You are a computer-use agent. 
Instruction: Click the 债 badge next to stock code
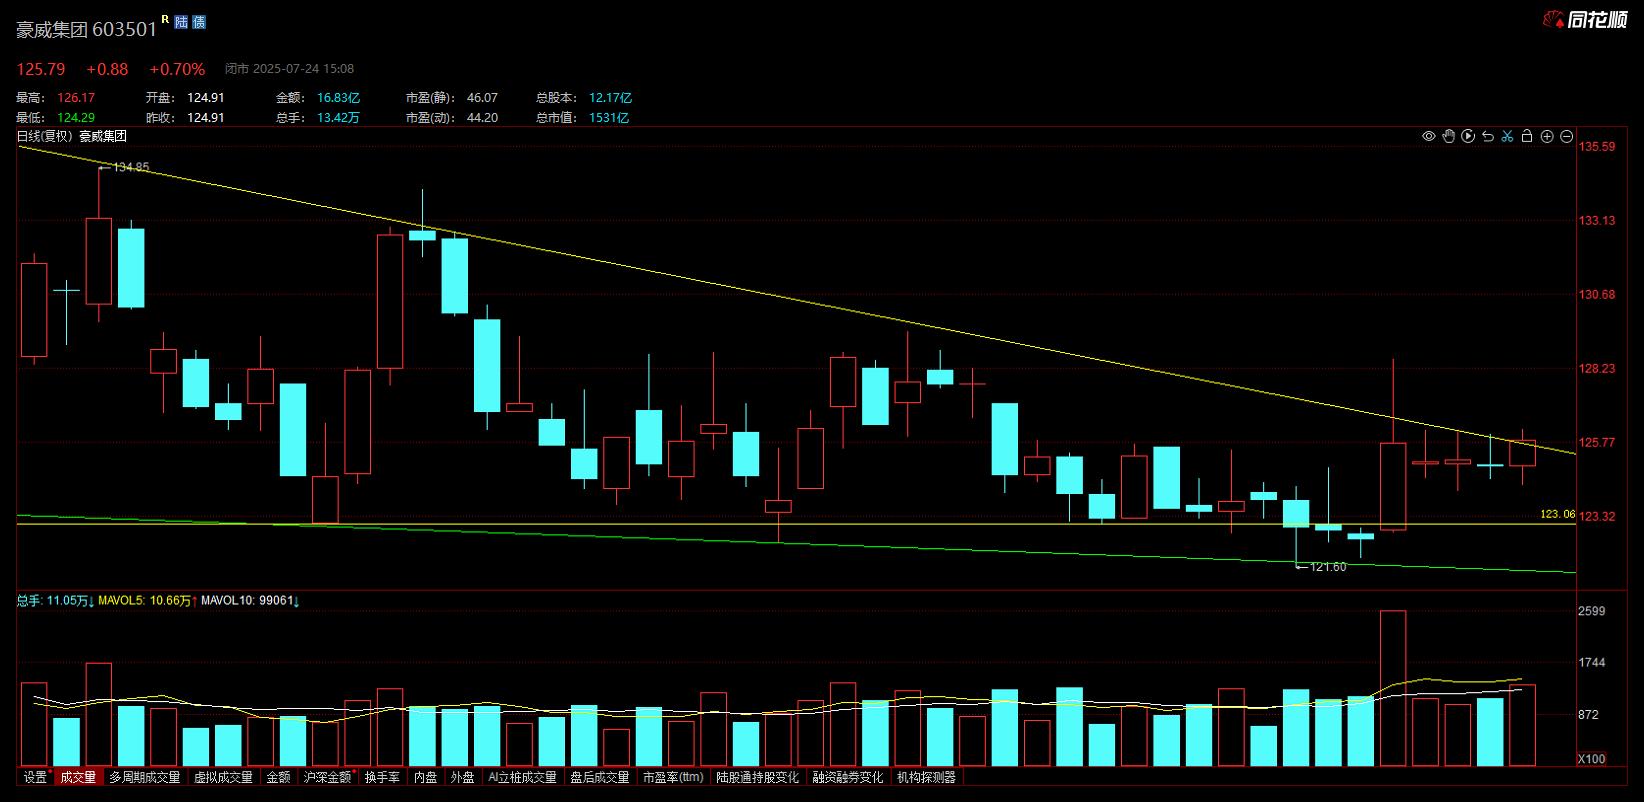point(198,22)
